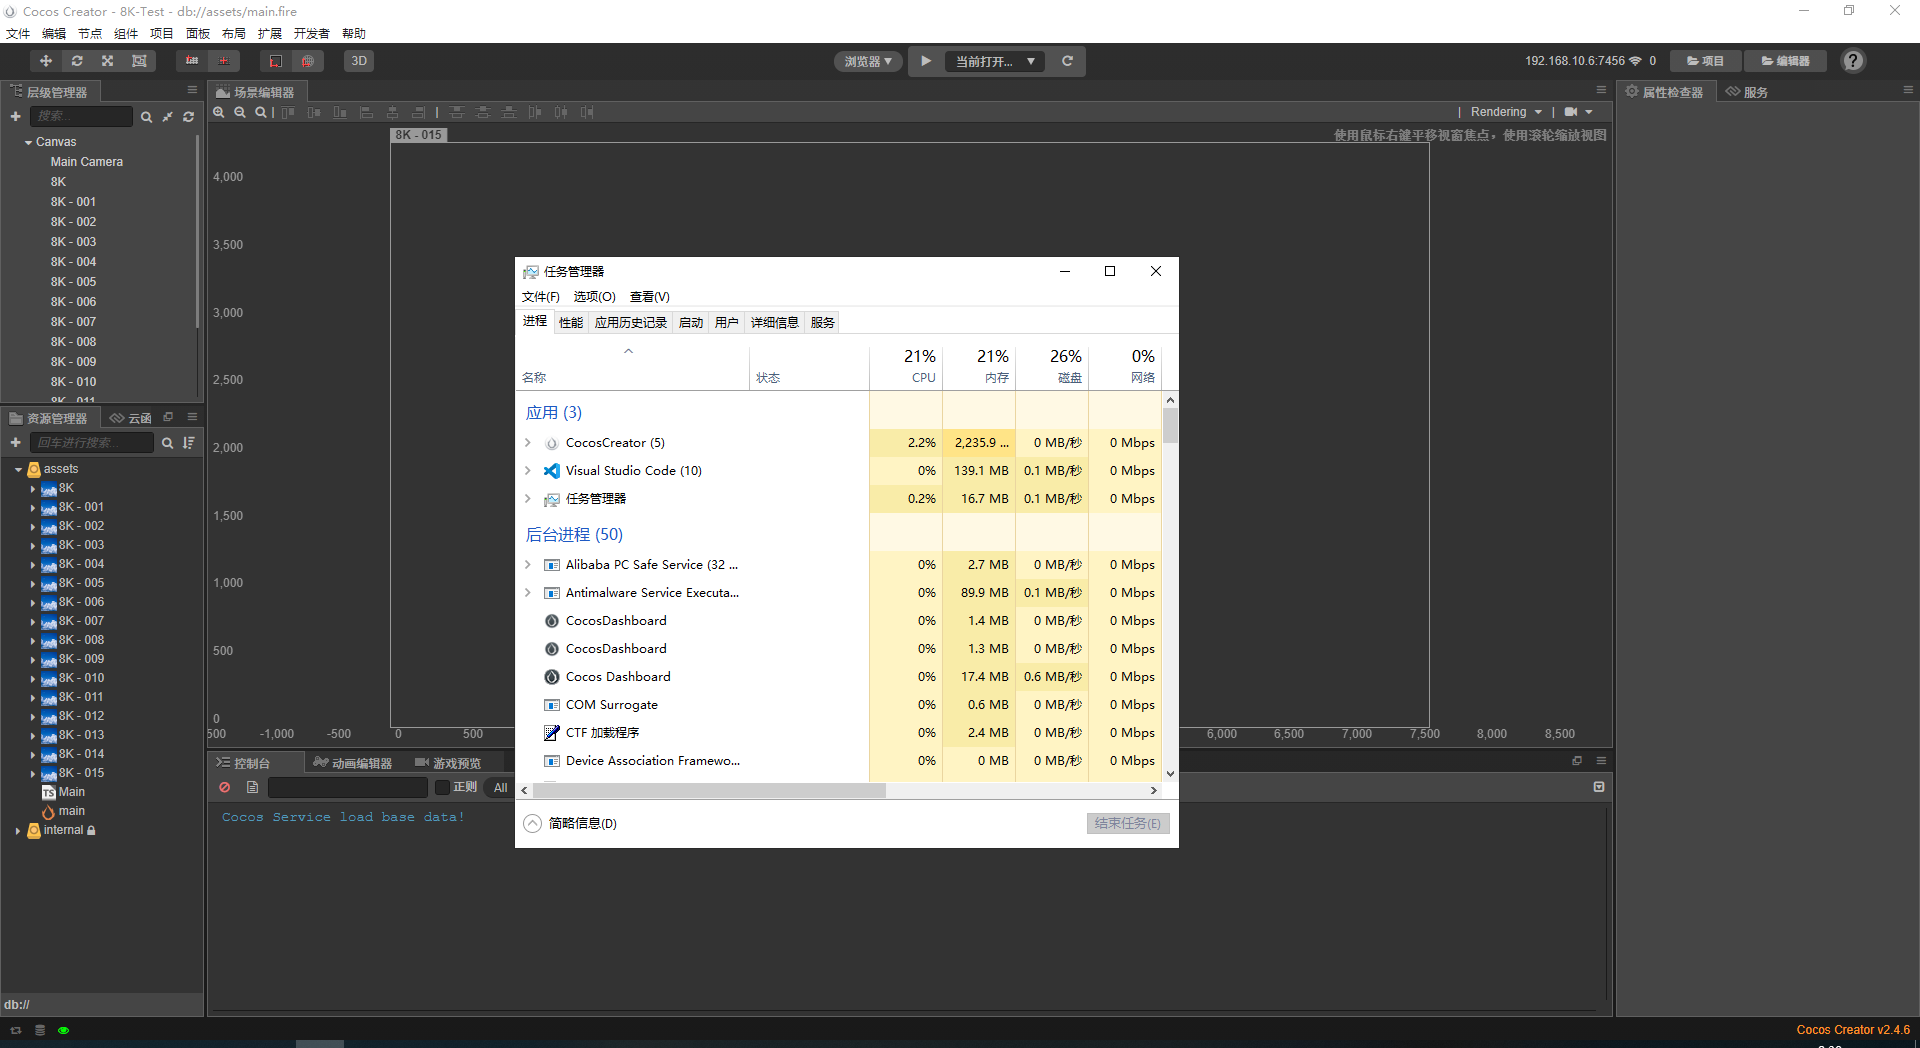The image size is (1920, 1048).
Task: Click the play preview button
Action: (x=926, y=61)
